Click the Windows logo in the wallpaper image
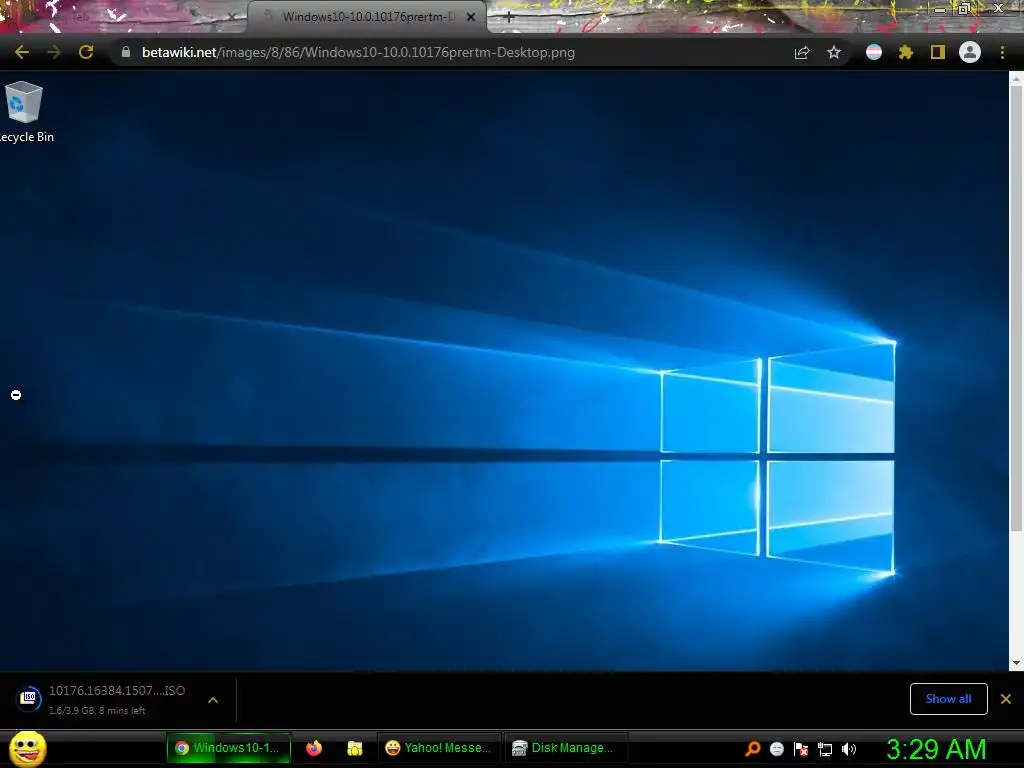 click(777, 458)
